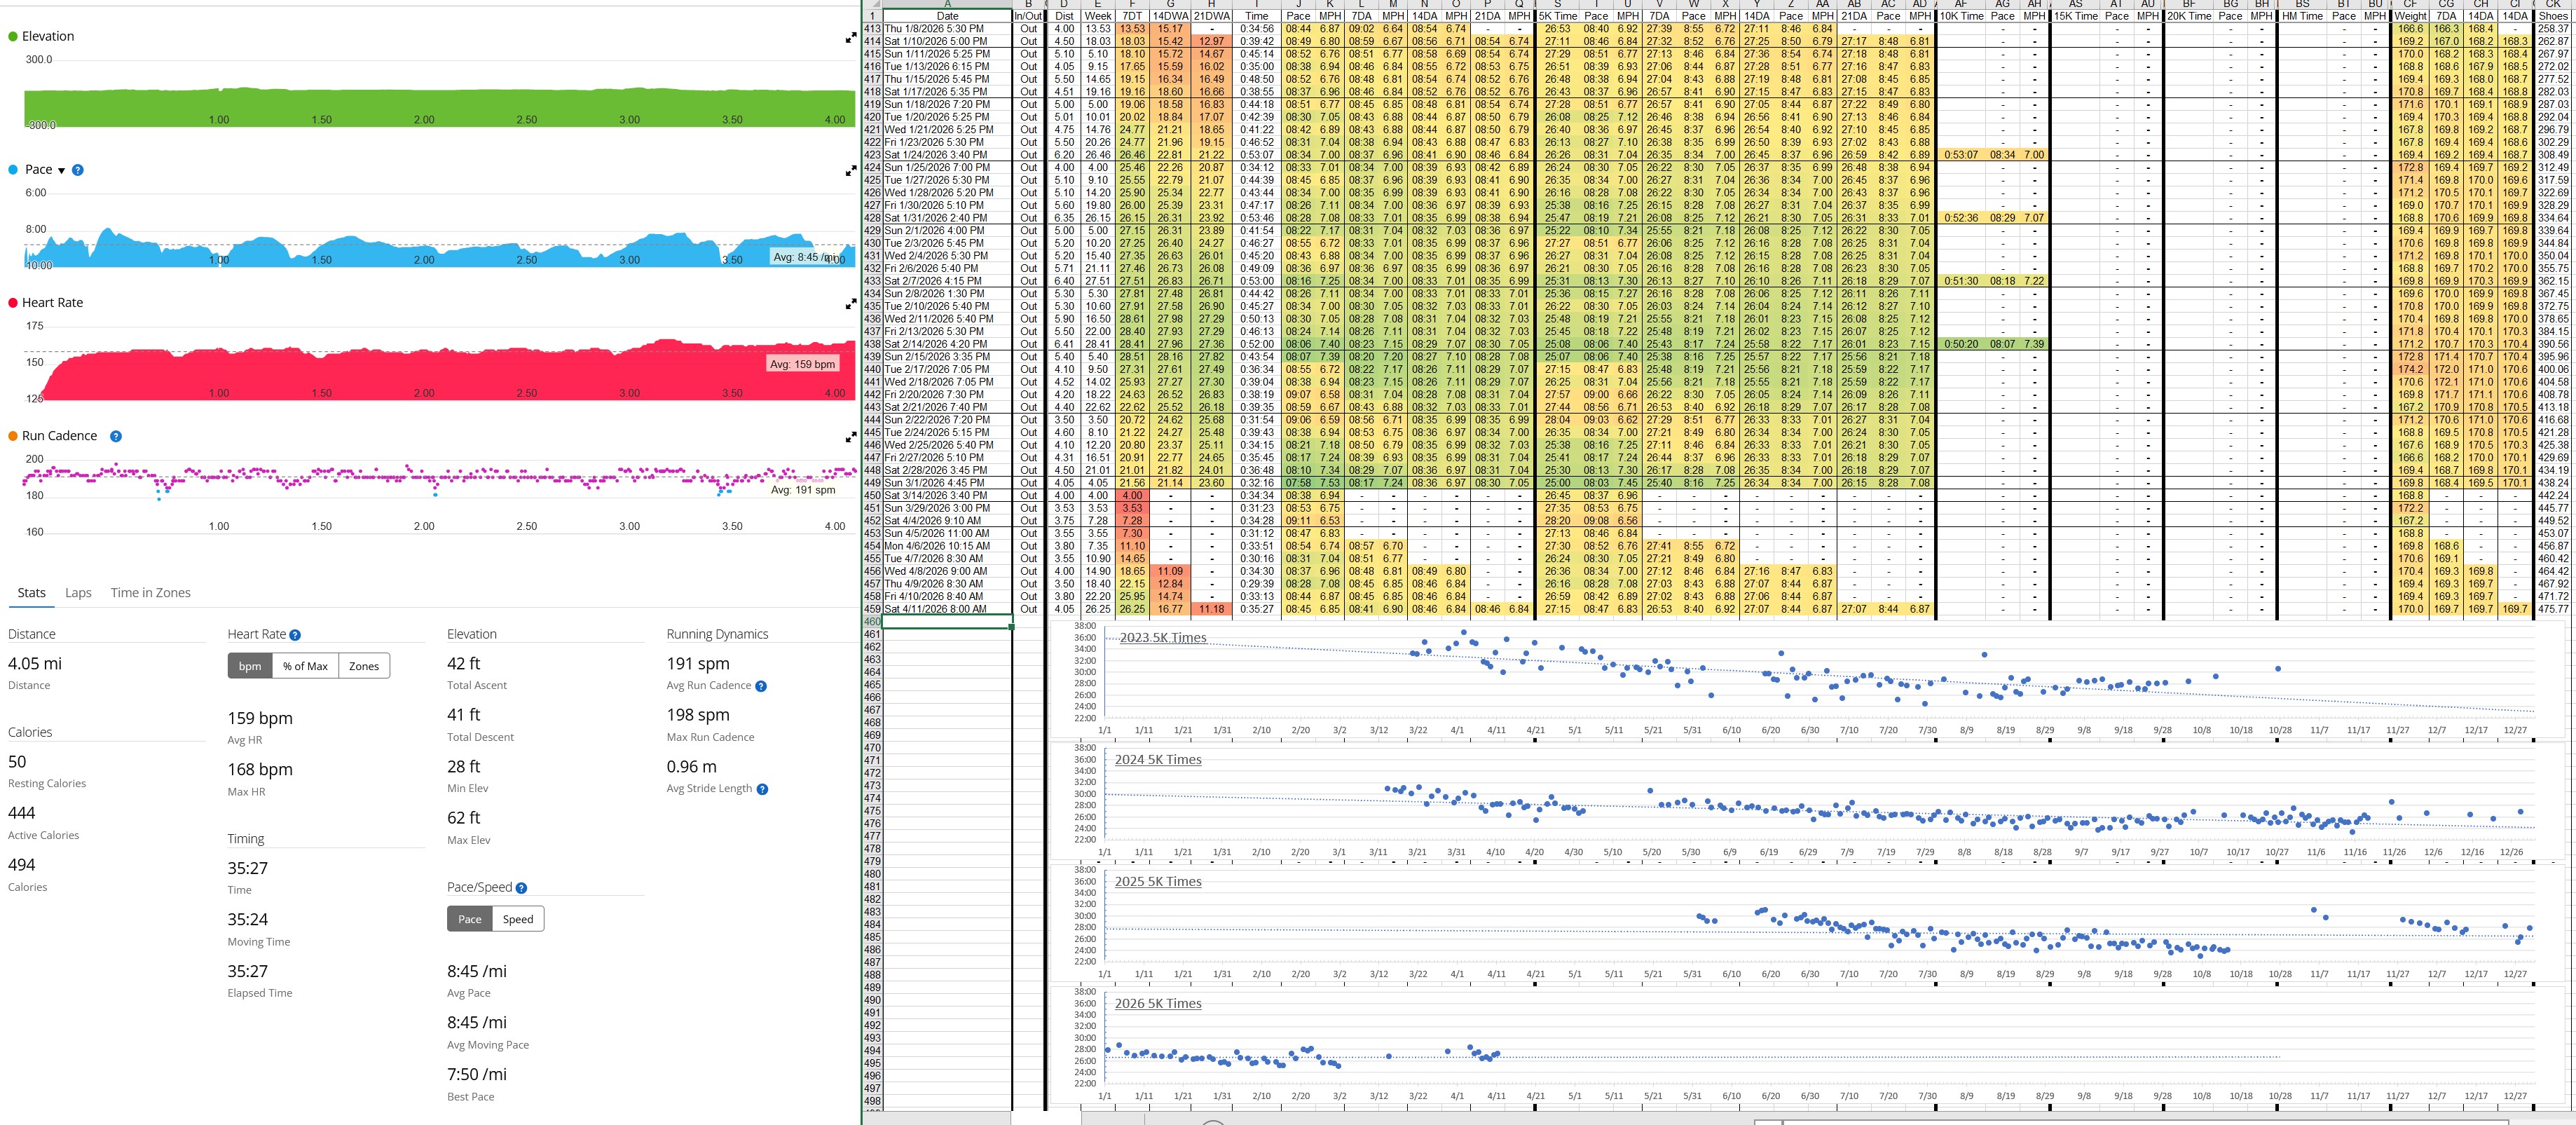2576x1125 pixels.
Task: Expand the Heart Rate chart to fullscreen
Action: point(850,303)
